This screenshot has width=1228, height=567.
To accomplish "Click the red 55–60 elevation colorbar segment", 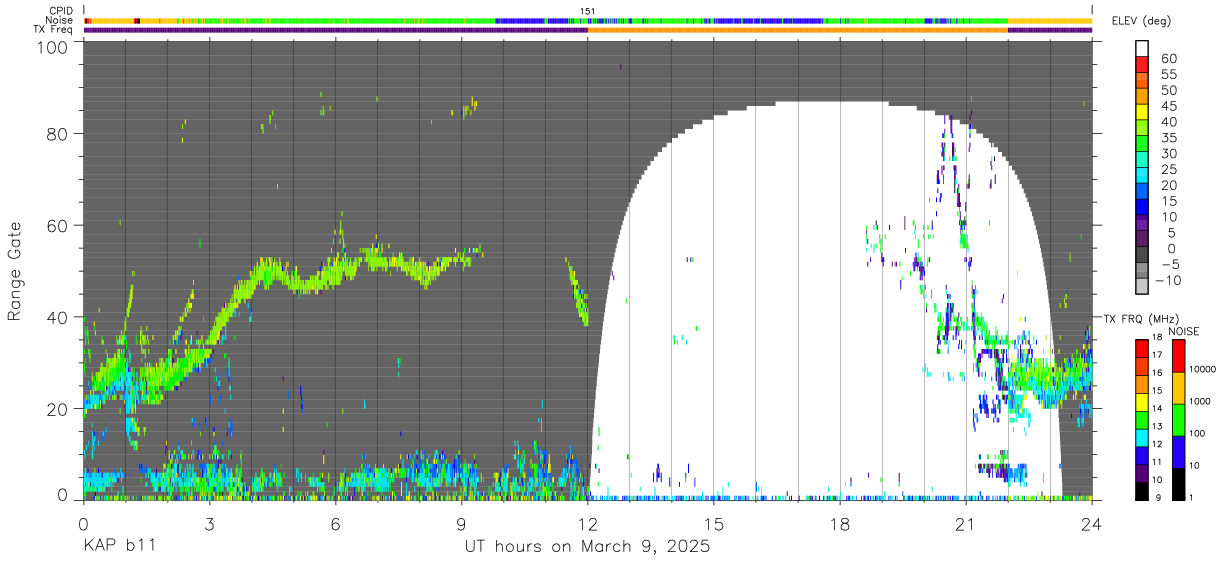I will tap(1142, 66).
